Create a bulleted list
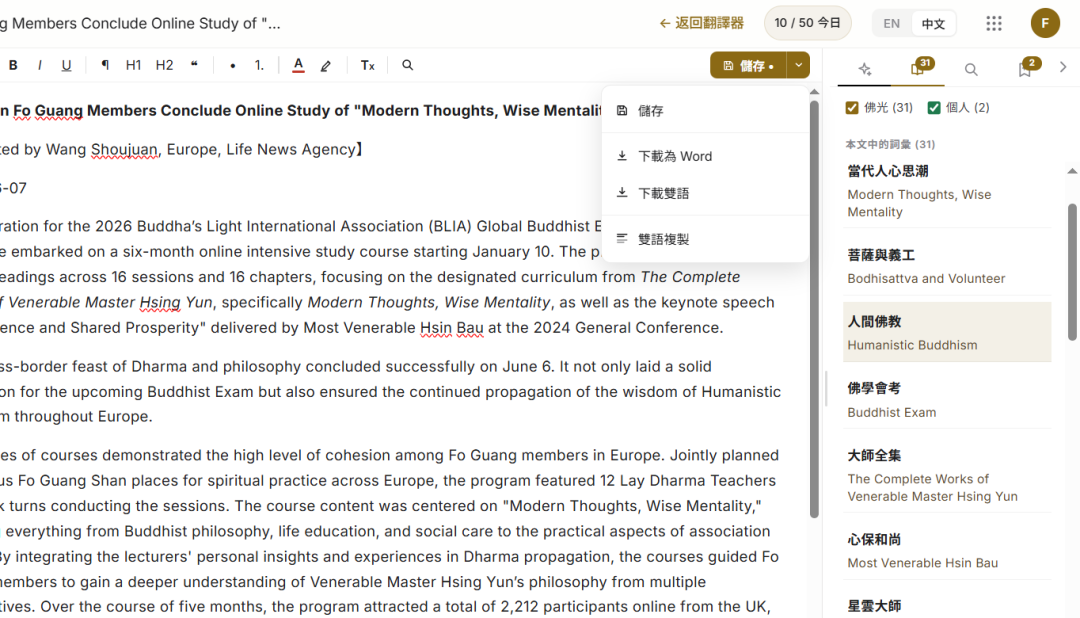Screen dimensions: 1080x618 click(x=232, y=65)
